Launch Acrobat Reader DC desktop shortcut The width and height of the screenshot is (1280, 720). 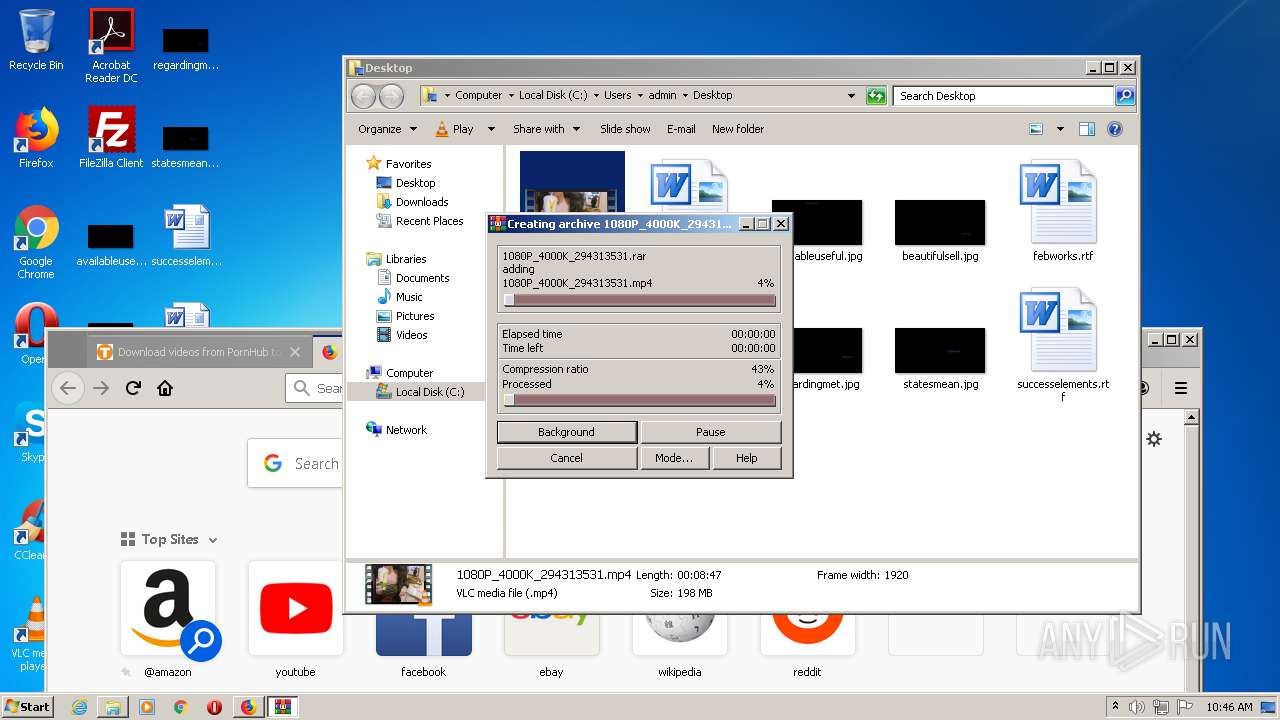click(x=111, y=45)
